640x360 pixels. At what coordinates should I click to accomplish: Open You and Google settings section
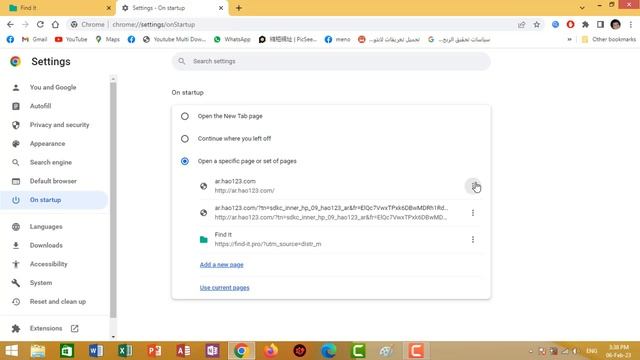coord(53,87)
